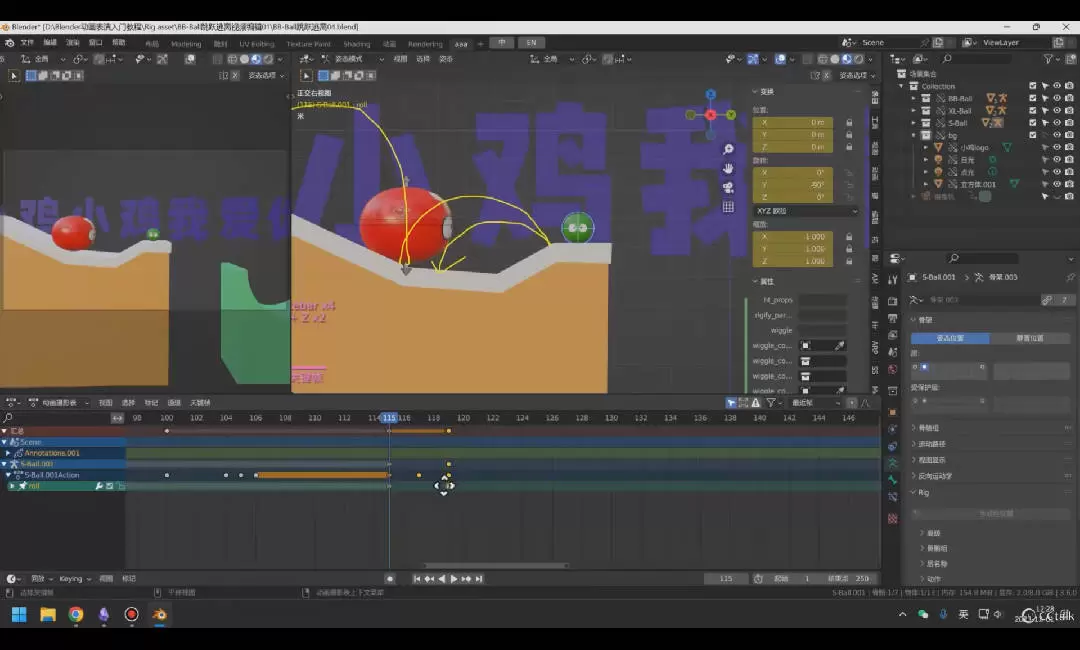This screenshot has width=1080, height=650.
Task: Toggle lock on Location X field
Action: click(849, 123)
